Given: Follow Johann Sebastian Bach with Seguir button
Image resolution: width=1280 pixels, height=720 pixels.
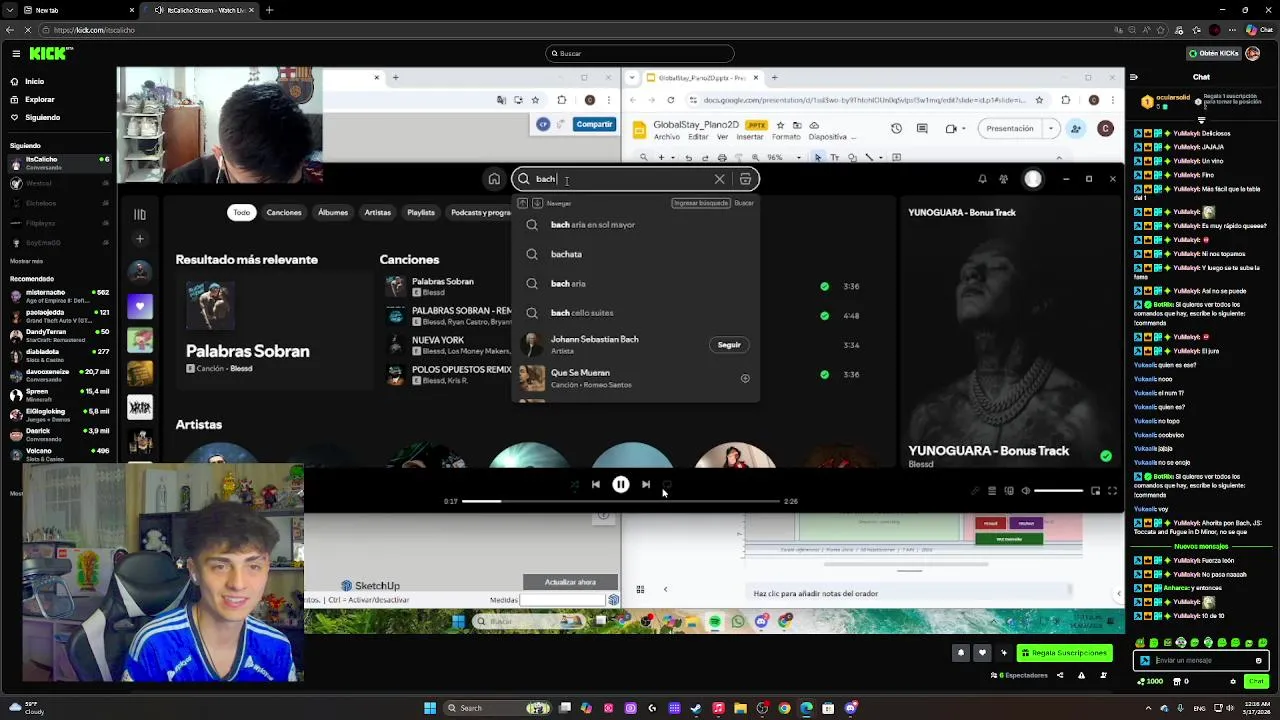Looking at the screenshot, I should coord(729,345).
